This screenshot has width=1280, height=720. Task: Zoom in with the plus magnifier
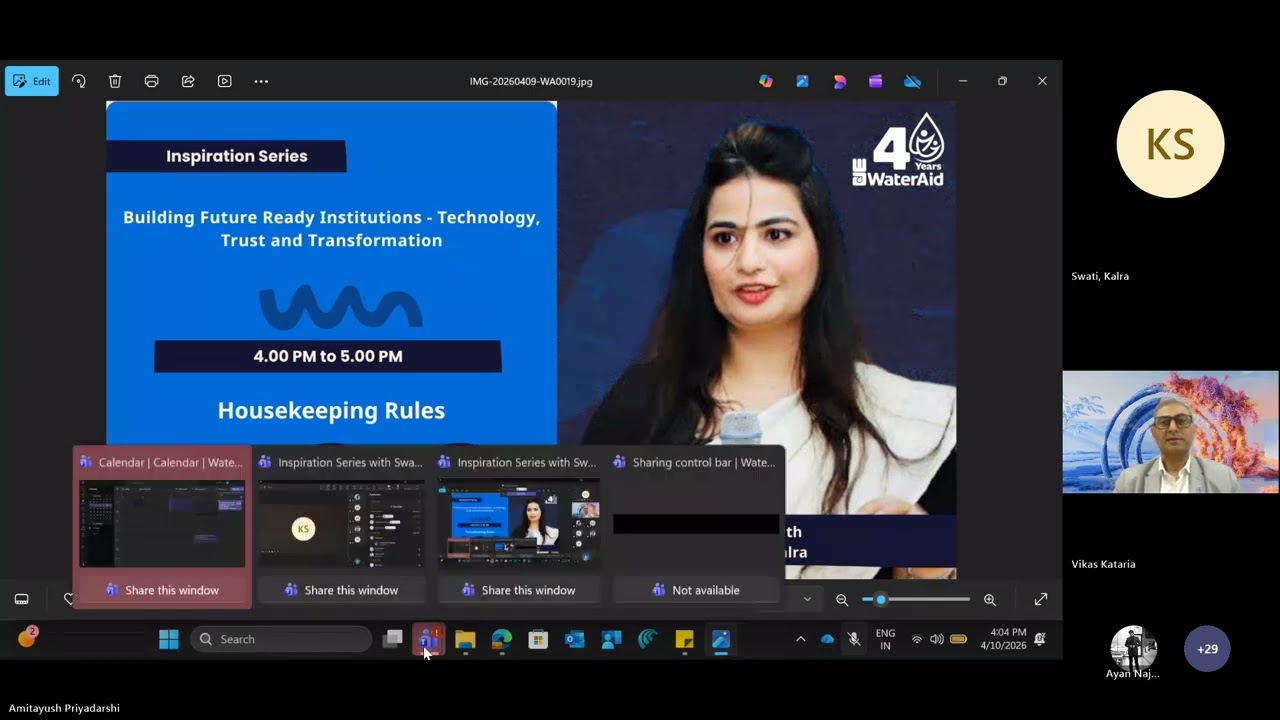point(990,599)
